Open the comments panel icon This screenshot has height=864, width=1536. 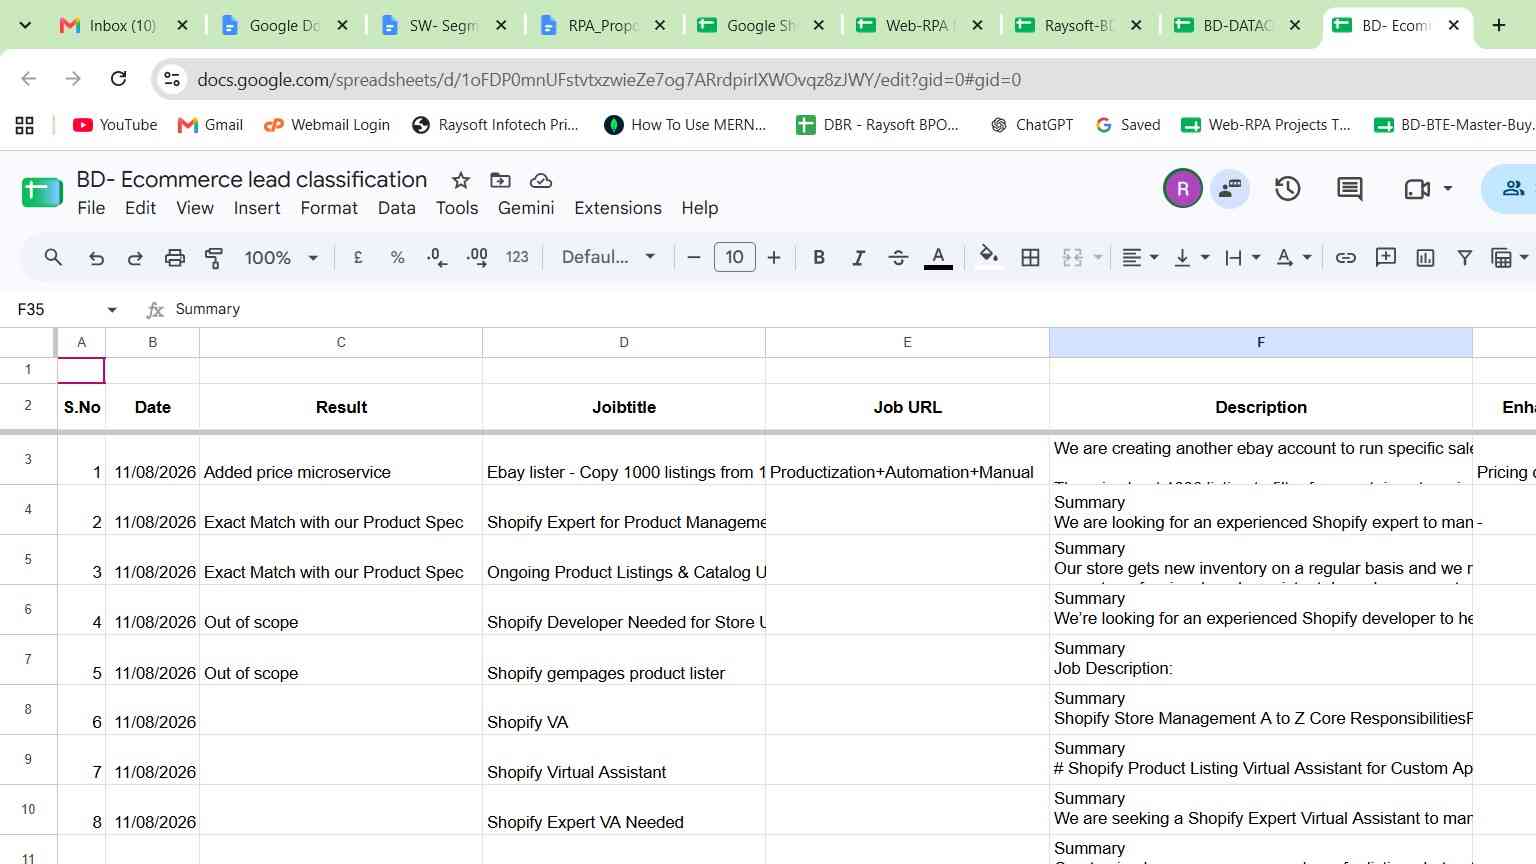[1350, 188]
